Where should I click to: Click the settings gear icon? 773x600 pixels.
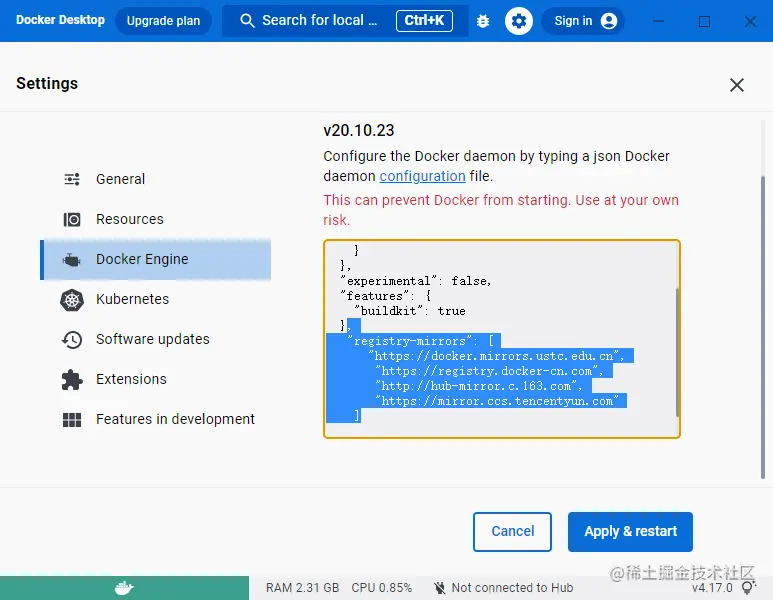tap(519, 21)
